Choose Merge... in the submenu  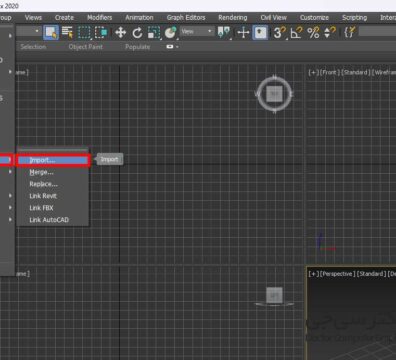click(x=53, y=172)
